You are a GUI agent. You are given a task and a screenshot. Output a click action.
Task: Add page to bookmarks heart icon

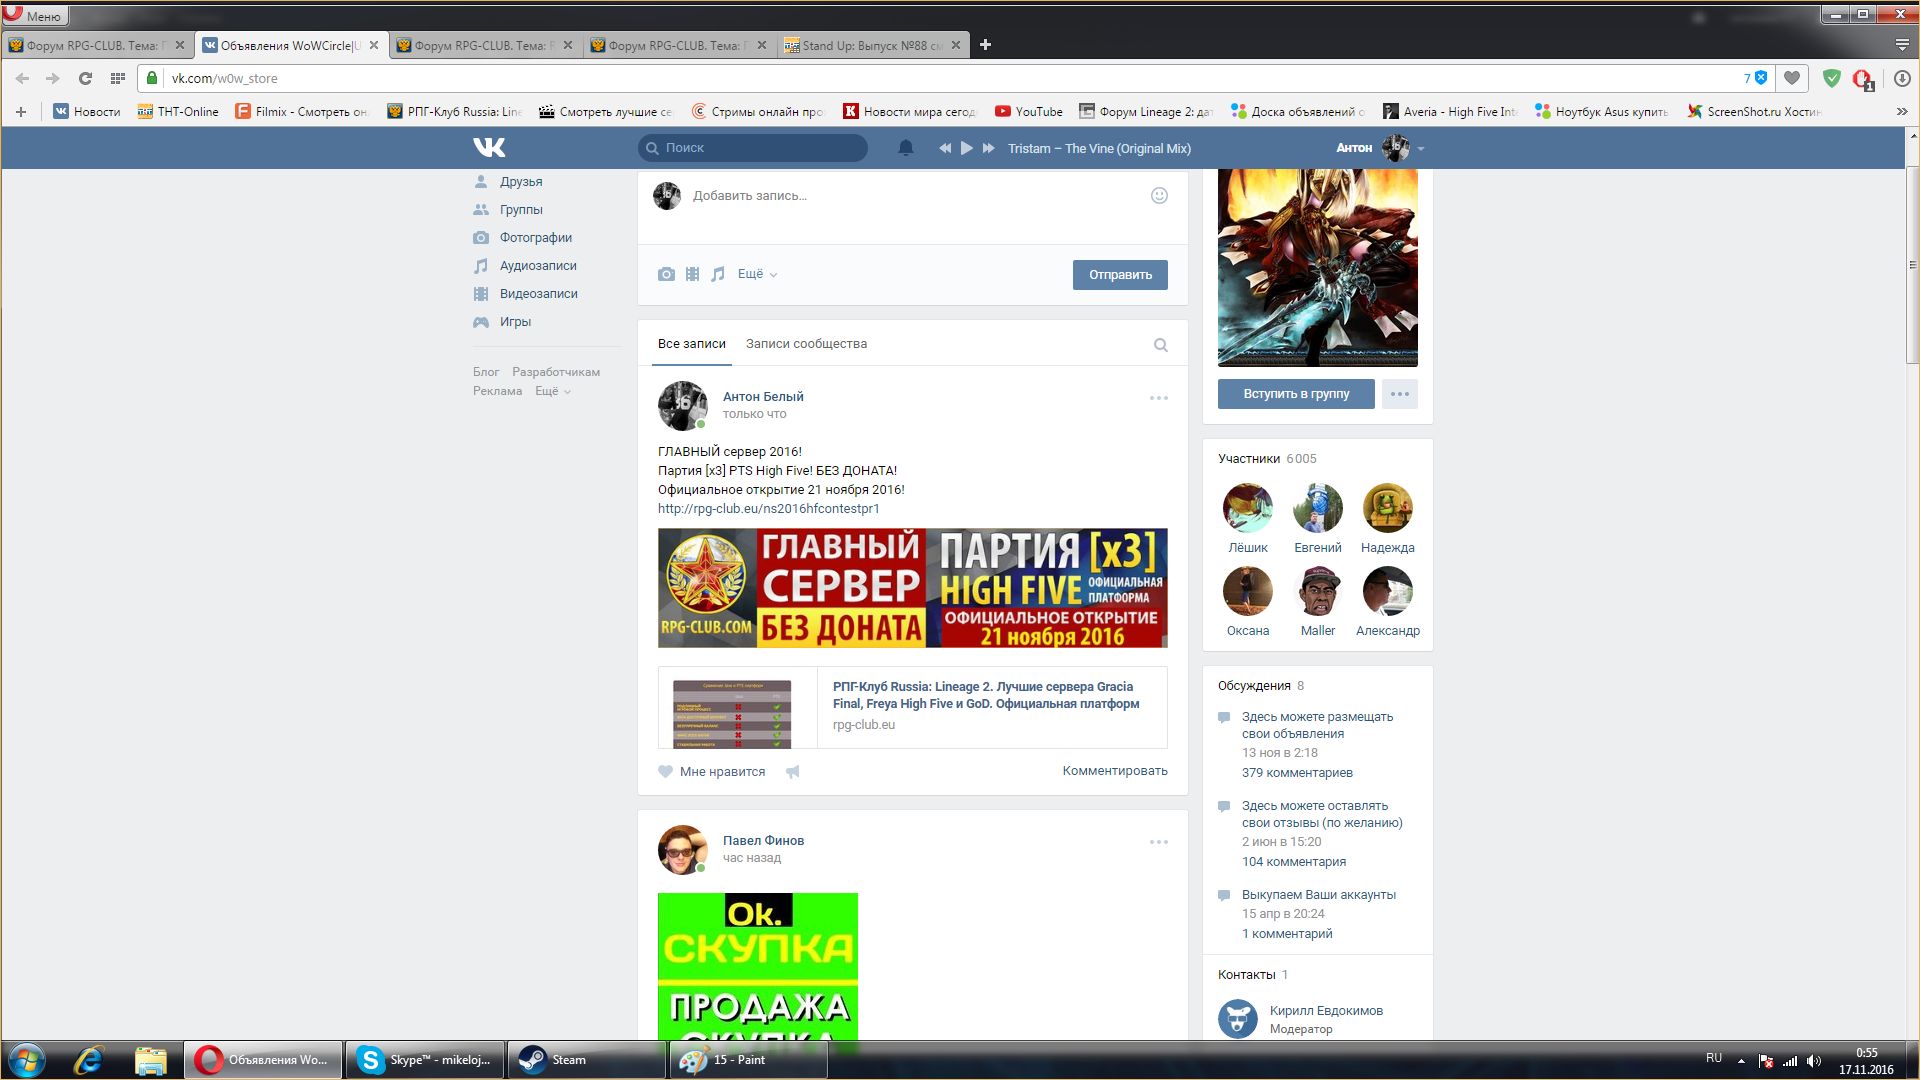[1792, 78]
